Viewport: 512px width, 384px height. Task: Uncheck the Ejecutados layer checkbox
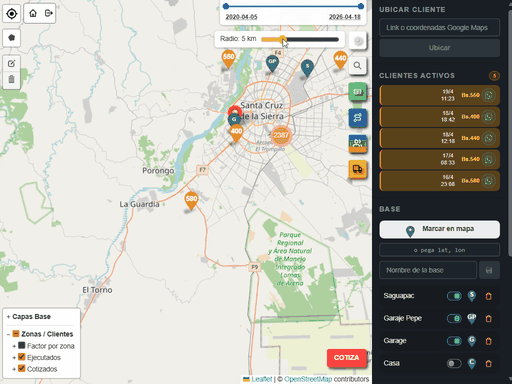[x=22, y=357]
